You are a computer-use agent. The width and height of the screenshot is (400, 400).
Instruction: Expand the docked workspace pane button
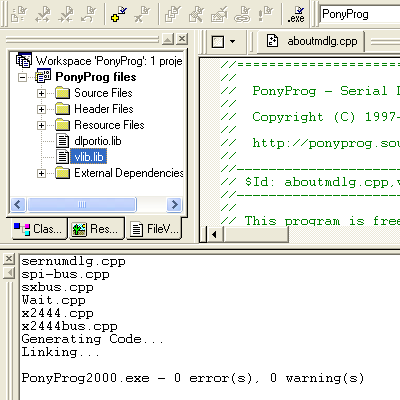tap(168, 39)
